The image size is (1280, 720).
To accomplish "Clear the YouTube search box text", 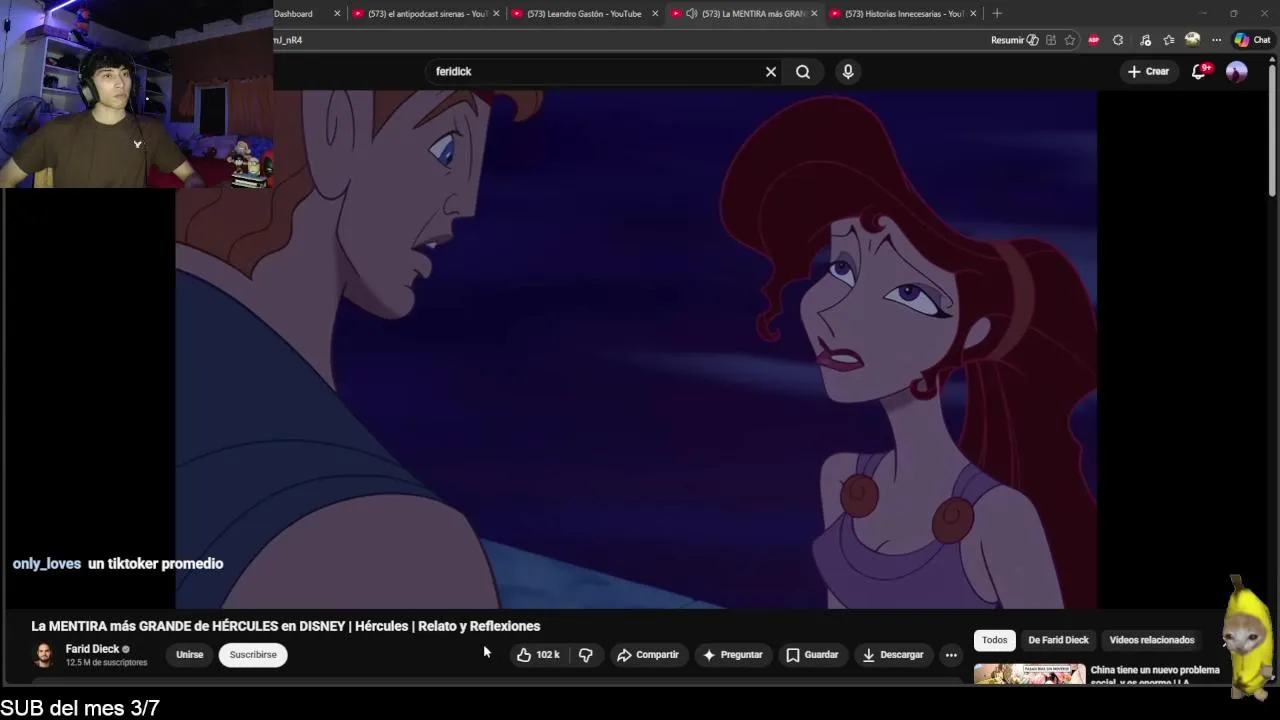I will coord(771,72).
